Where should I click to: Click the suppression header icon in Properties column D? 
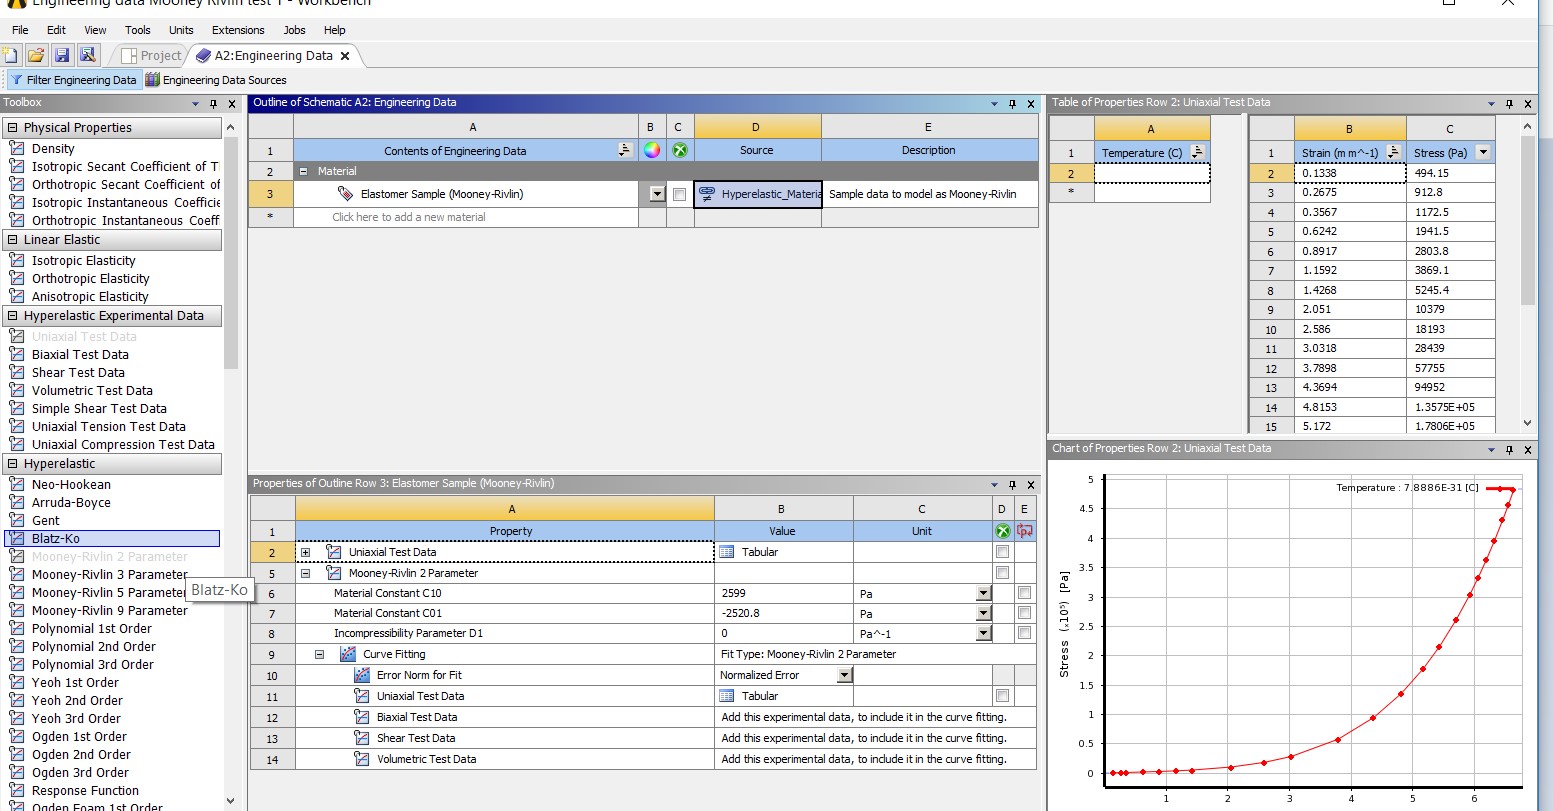tap(1002, 531)
